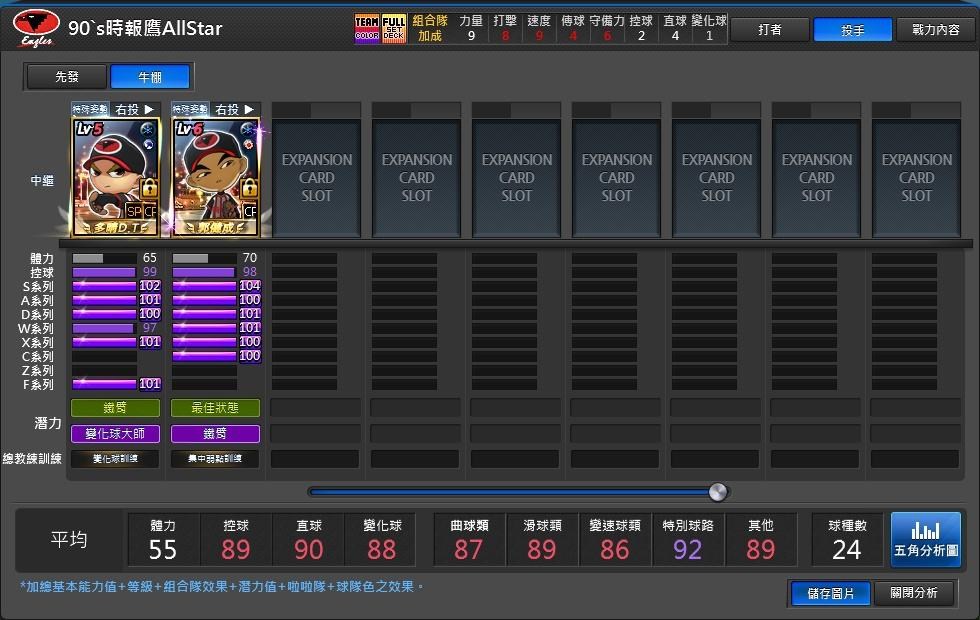The height and width of the screenshot is (620, 980).
Task: Click the average 滑球類 value 89
Action: (542, 550)
